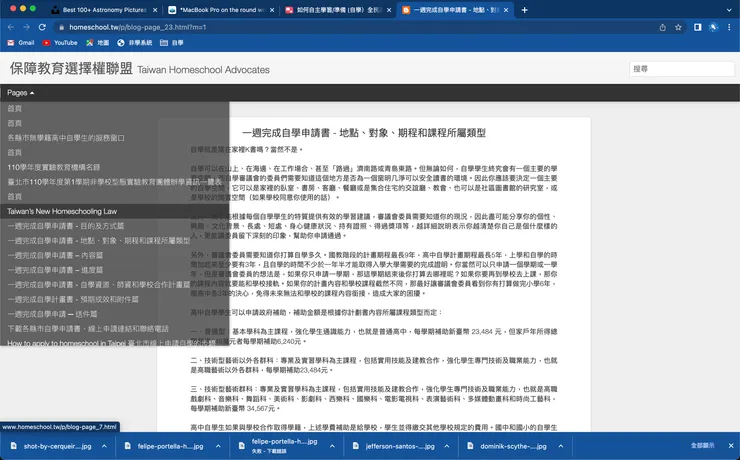This screenshot has width=740, height=460.
Task: Bookmark this page with the star icon
Action: click(678, 27)
